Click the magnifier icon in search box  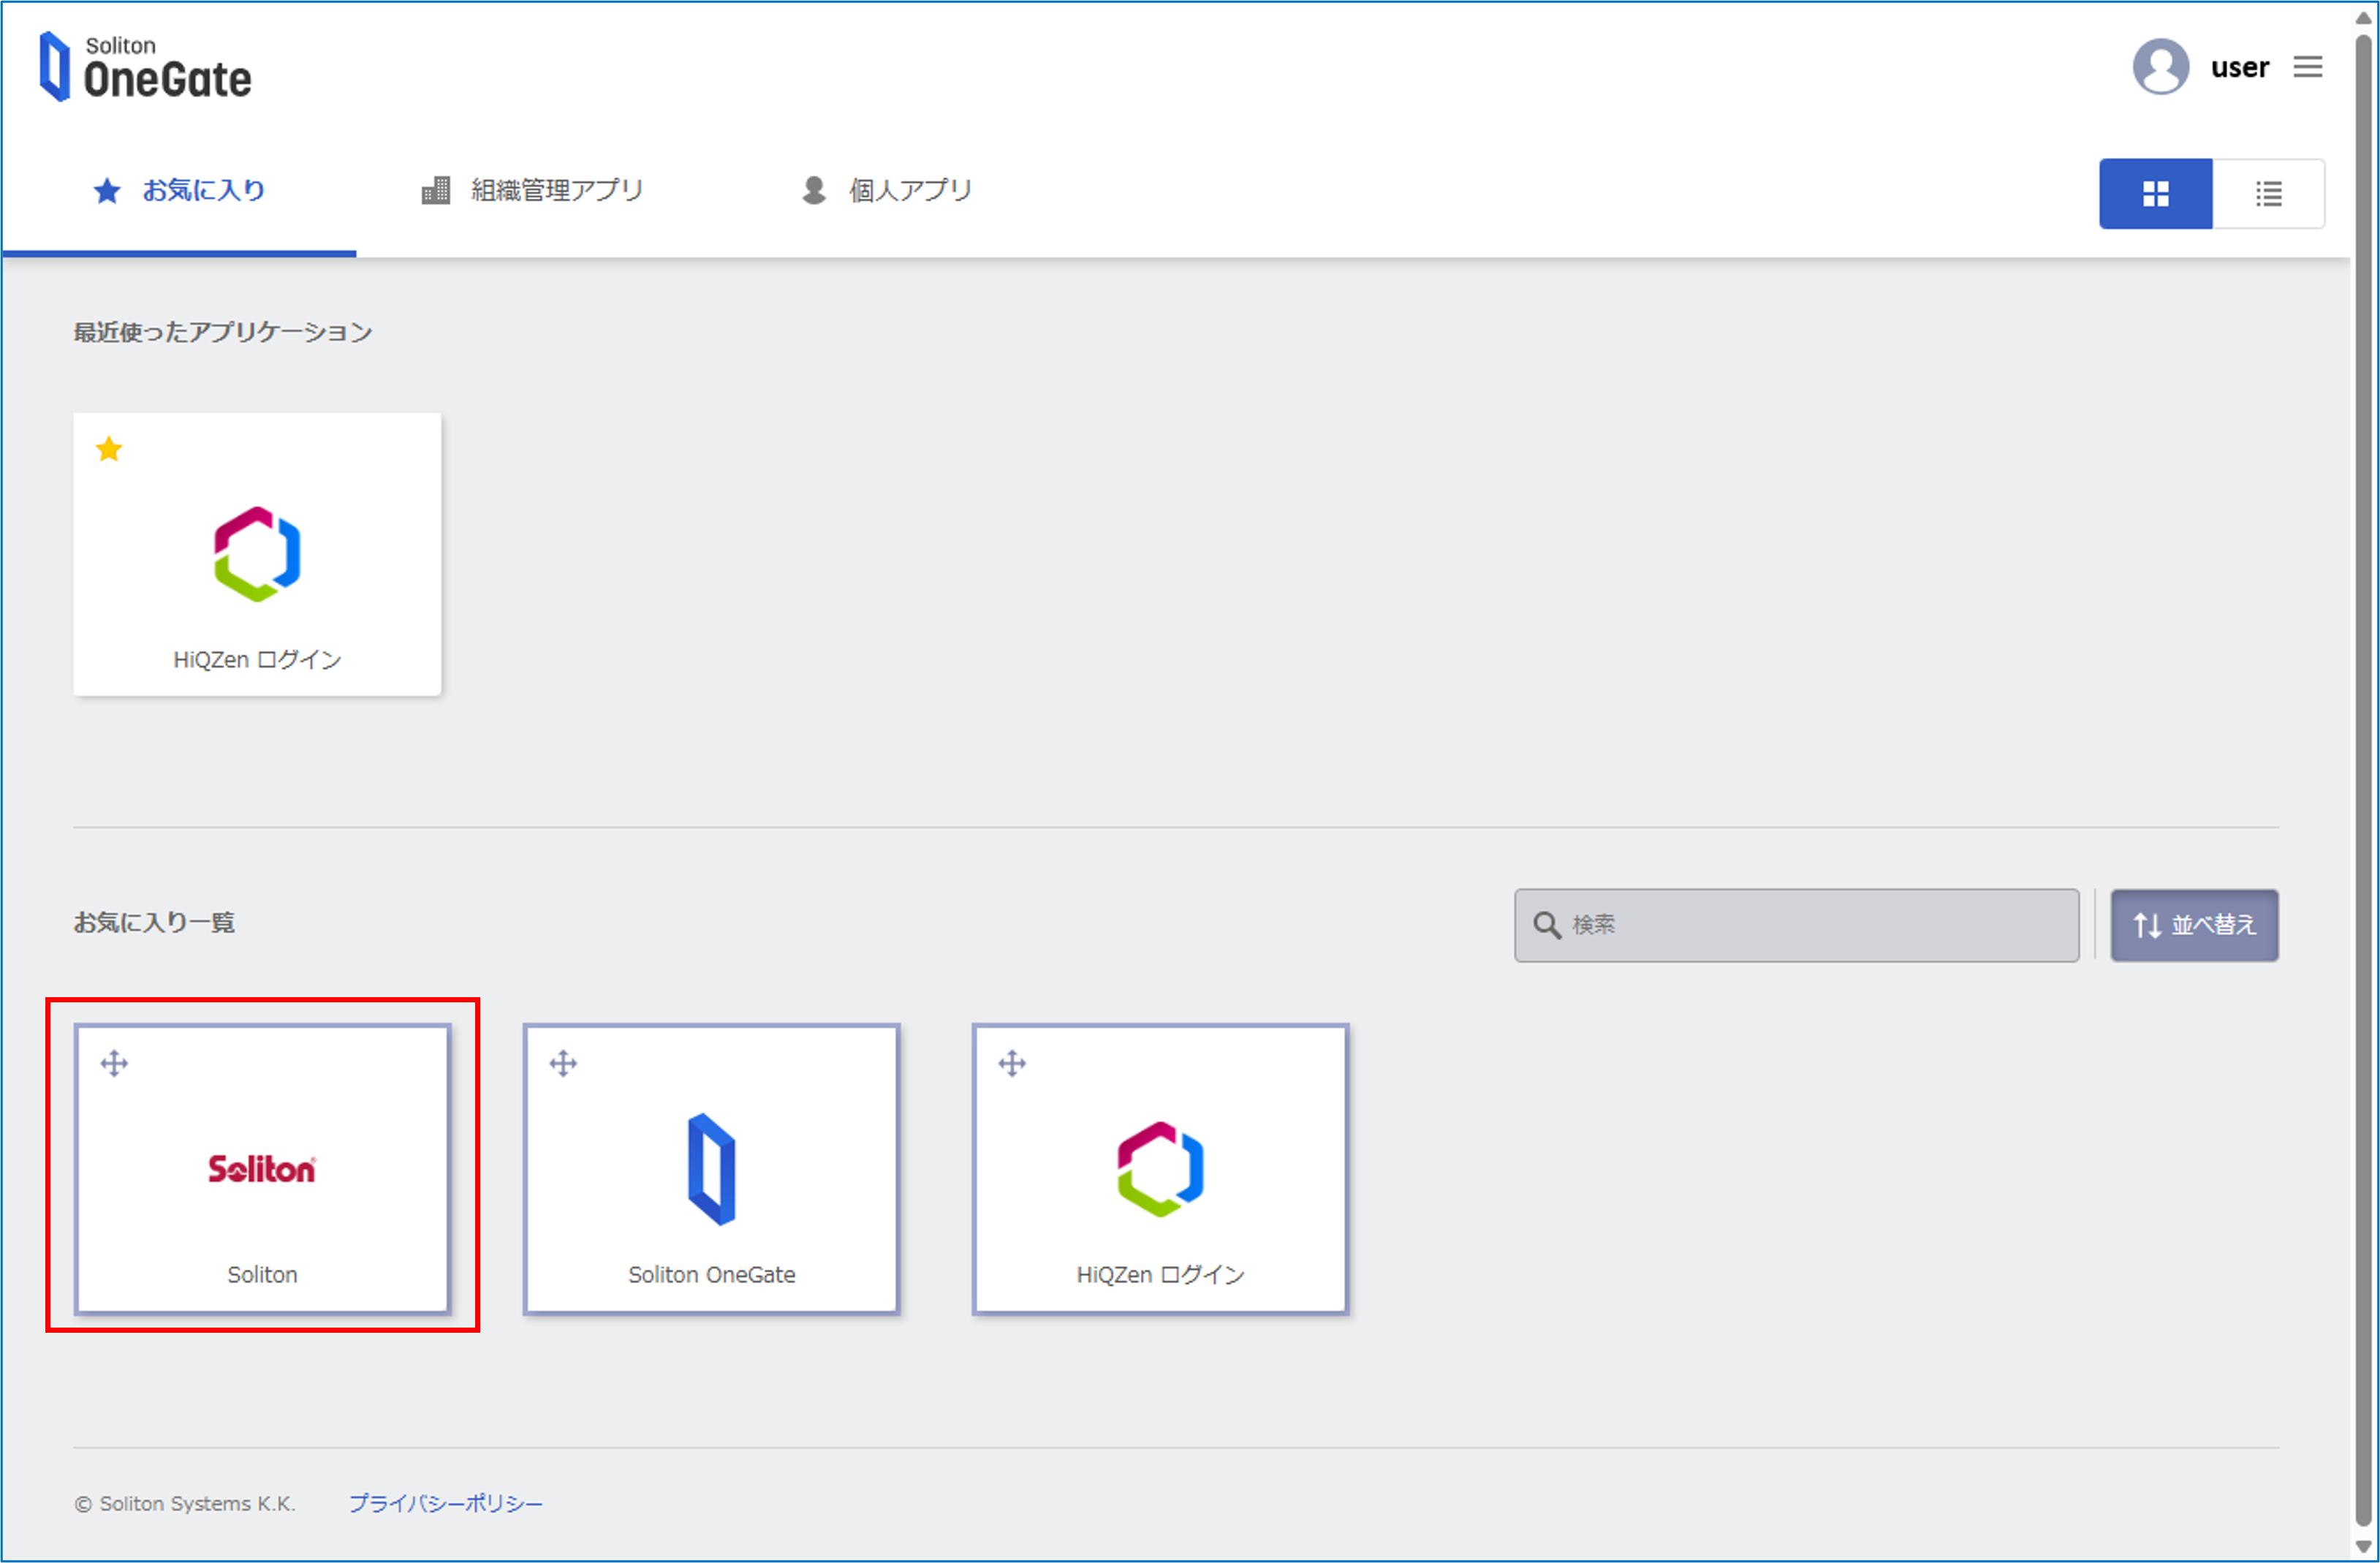[x=1546, y=925]
